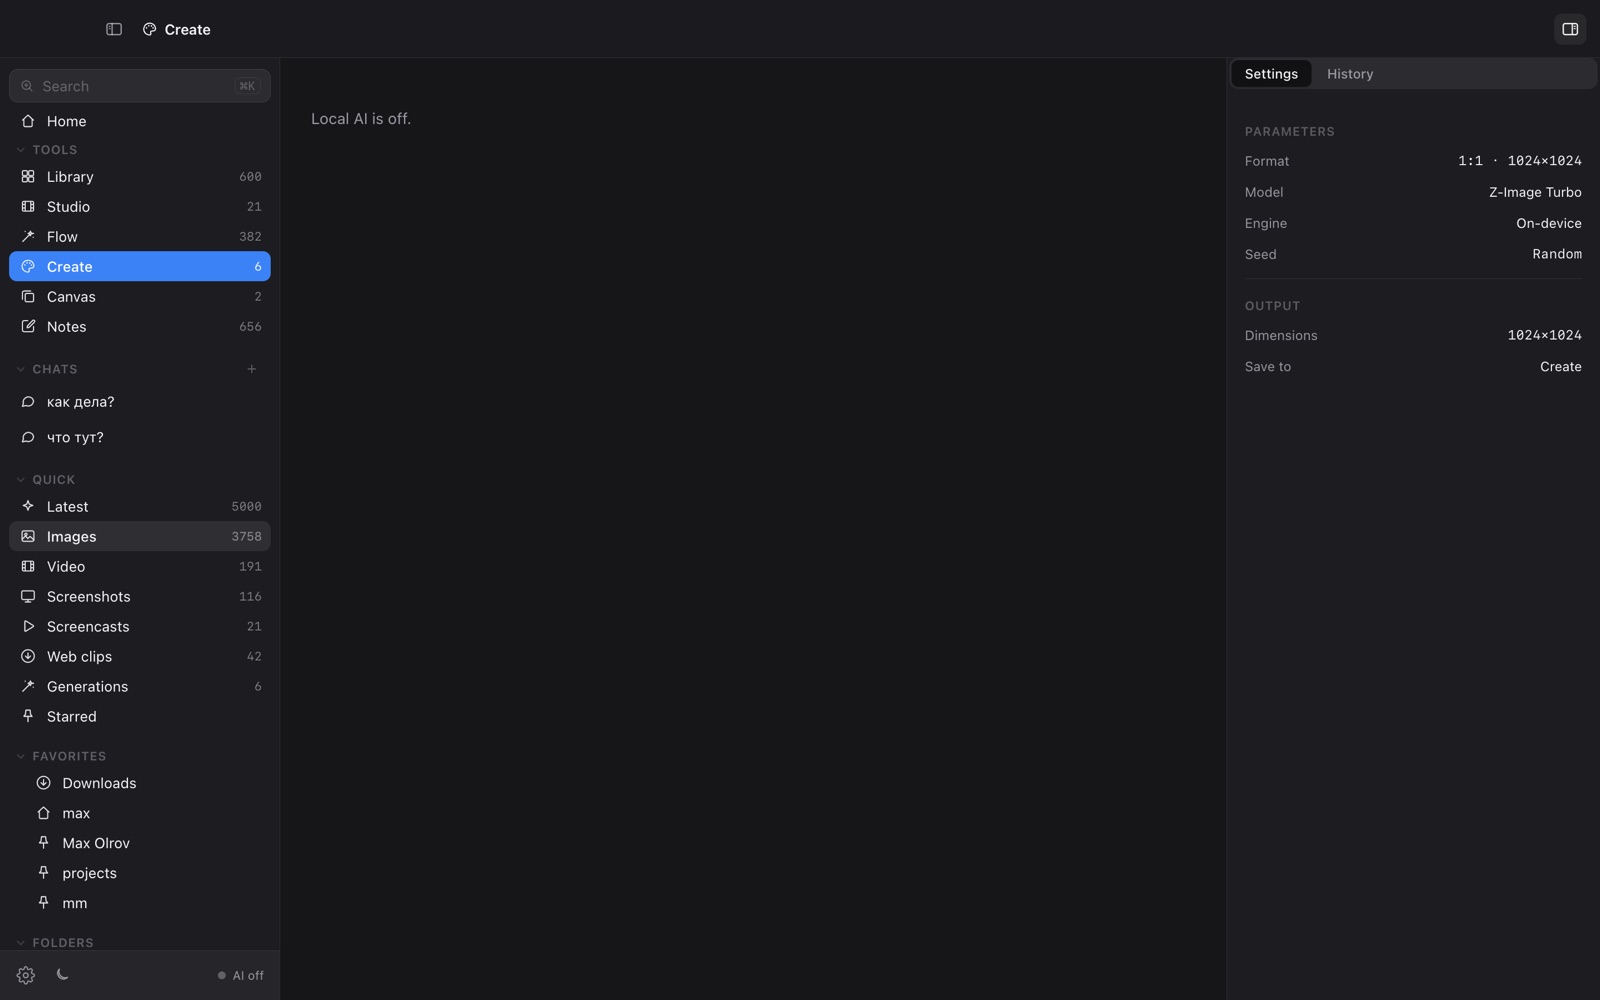Collapse the TOOLS section
Viewport: 1600px width, 1000px height.
pyautogui.click(x=47, y=149)
